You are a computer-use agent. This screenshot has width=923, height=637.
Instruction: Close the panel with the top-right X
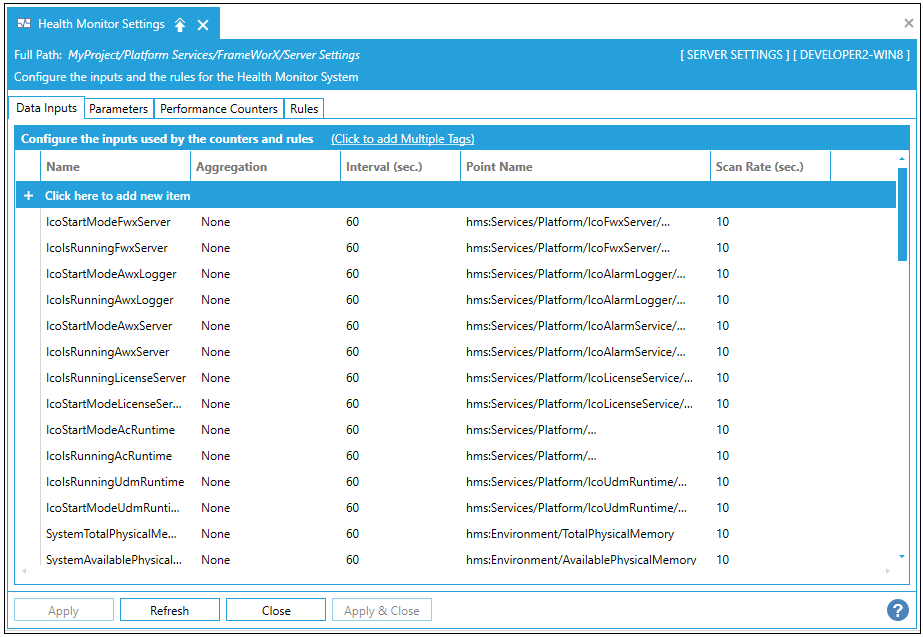point(908,23)
